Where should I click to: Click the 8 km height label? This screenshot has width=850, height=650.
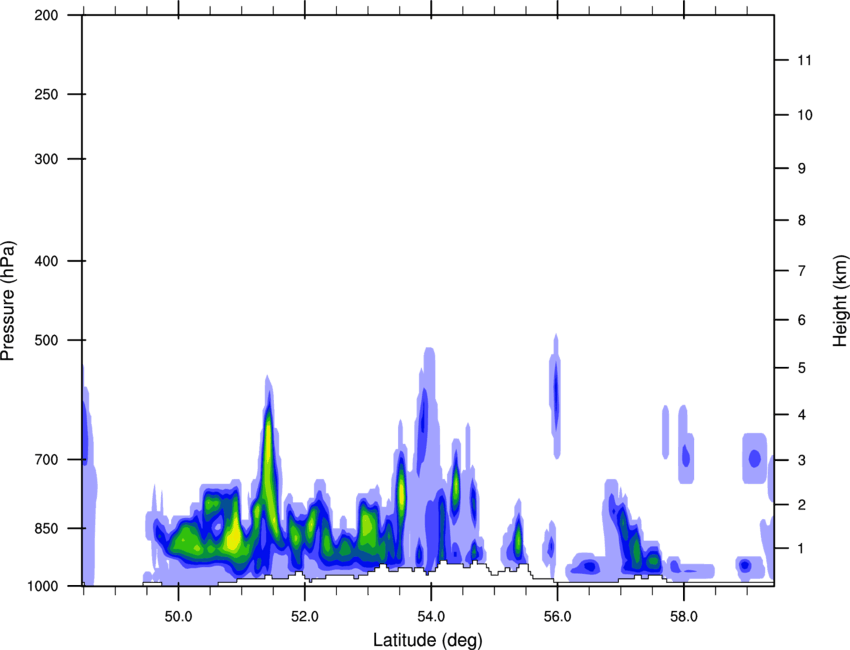point(801,220)
